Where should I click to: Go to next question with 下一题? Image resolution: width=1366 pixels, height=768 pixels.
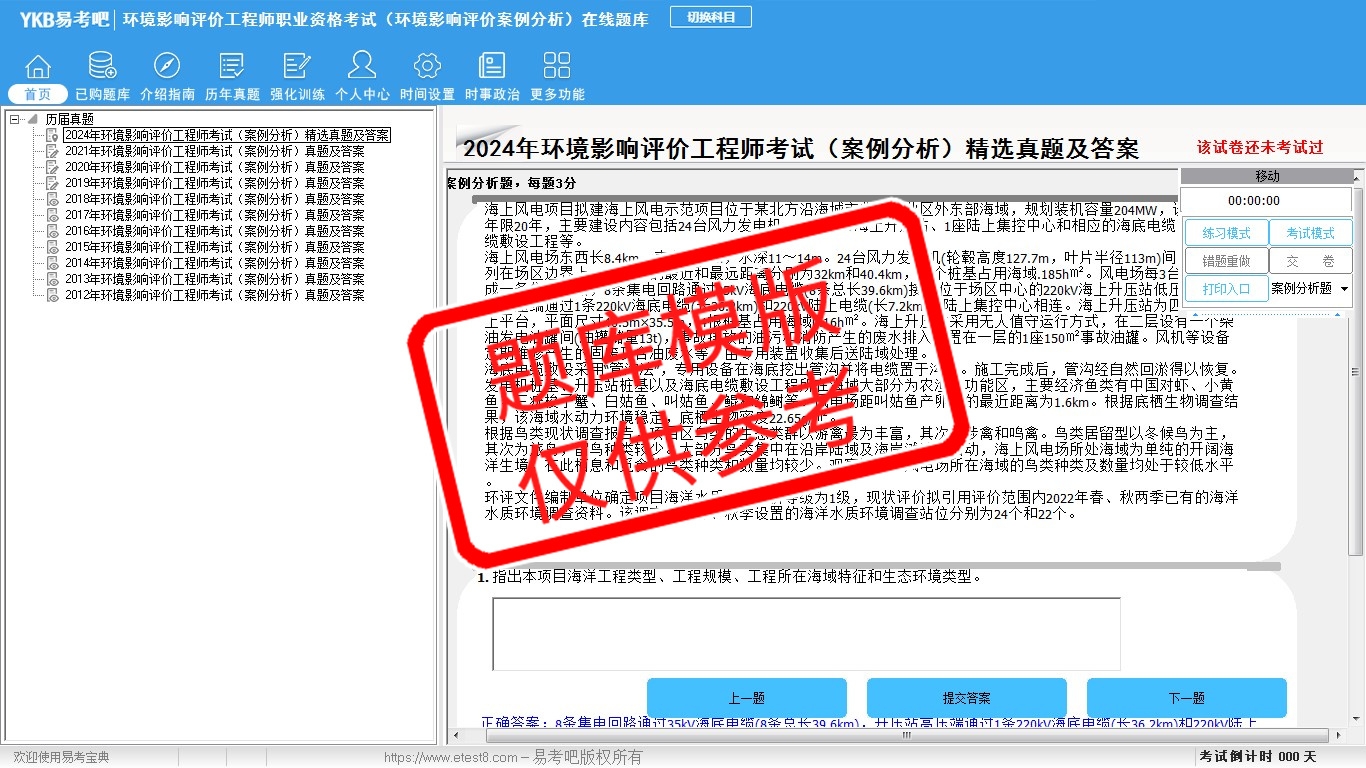[1186, 698]
